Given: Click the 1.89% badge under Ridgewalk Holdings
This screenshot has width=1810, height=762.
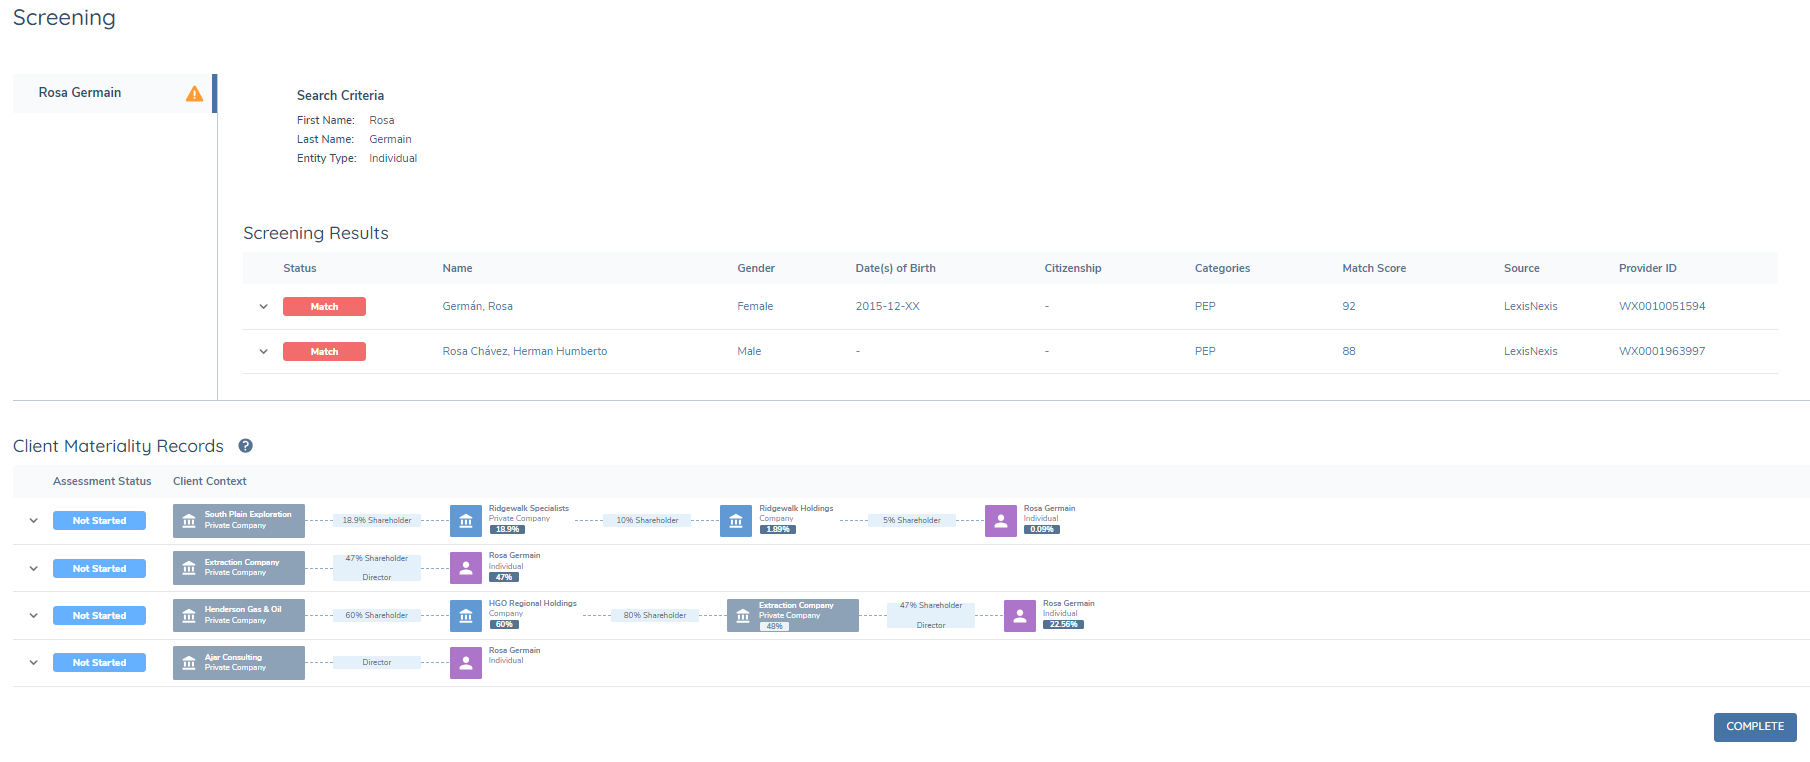Looking at the screenshot, I should click(777, 530).
